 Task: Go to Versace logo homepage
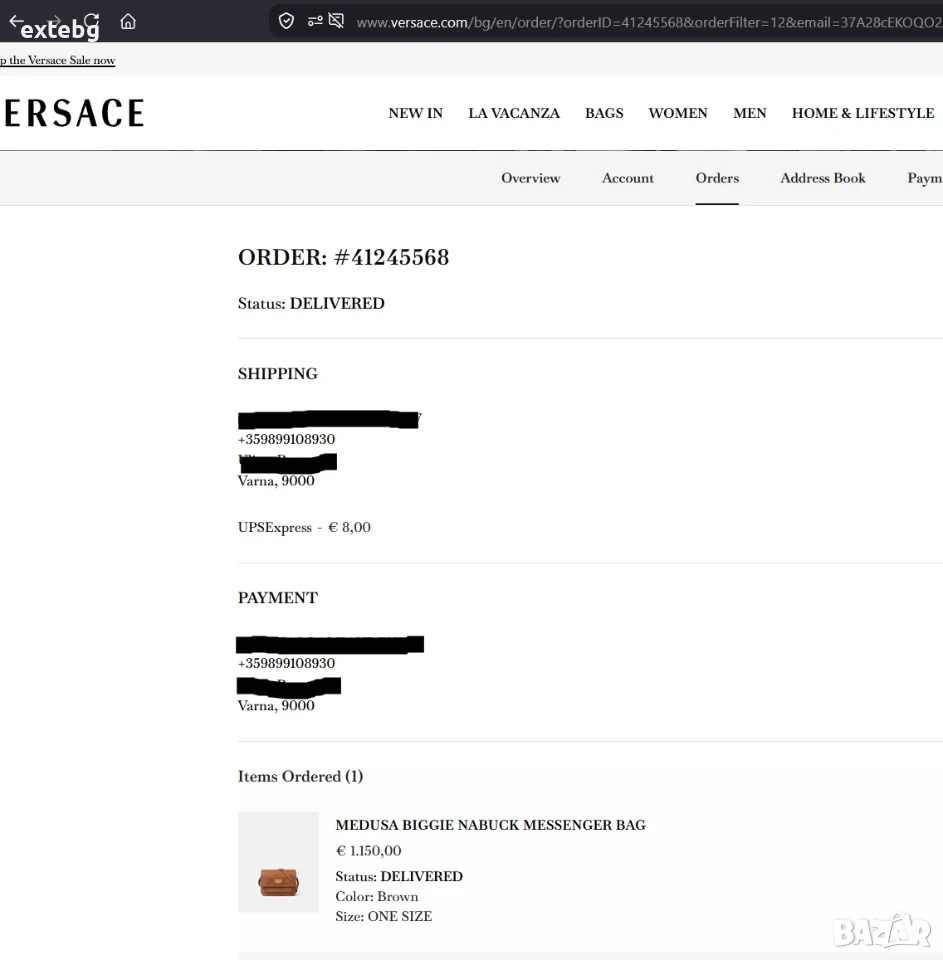click(x=73, y=113)
